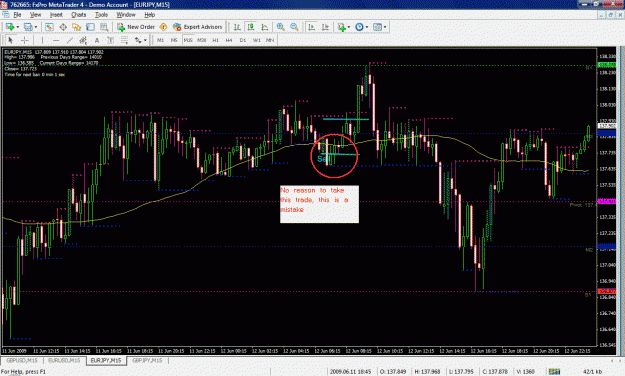The image size is (625, 376).
Task: Open the Data Window crosshair icon
Action: click(x=63, y=27)
